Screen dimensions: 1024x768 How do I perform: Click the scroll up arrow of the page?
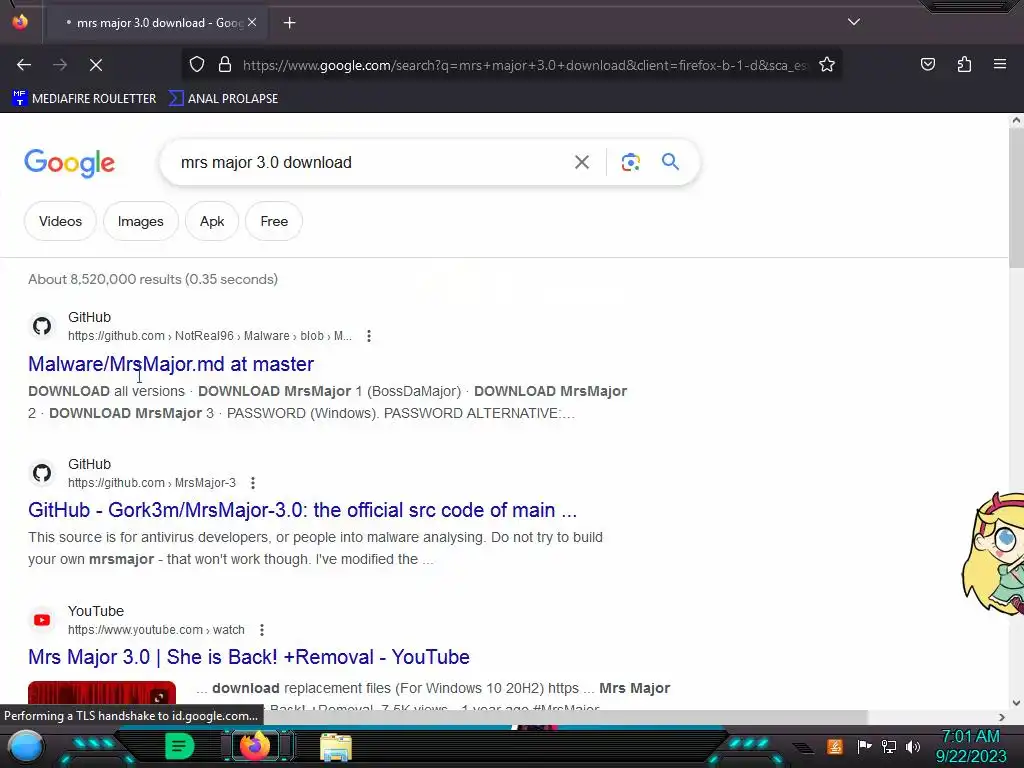click(1016, 120)
